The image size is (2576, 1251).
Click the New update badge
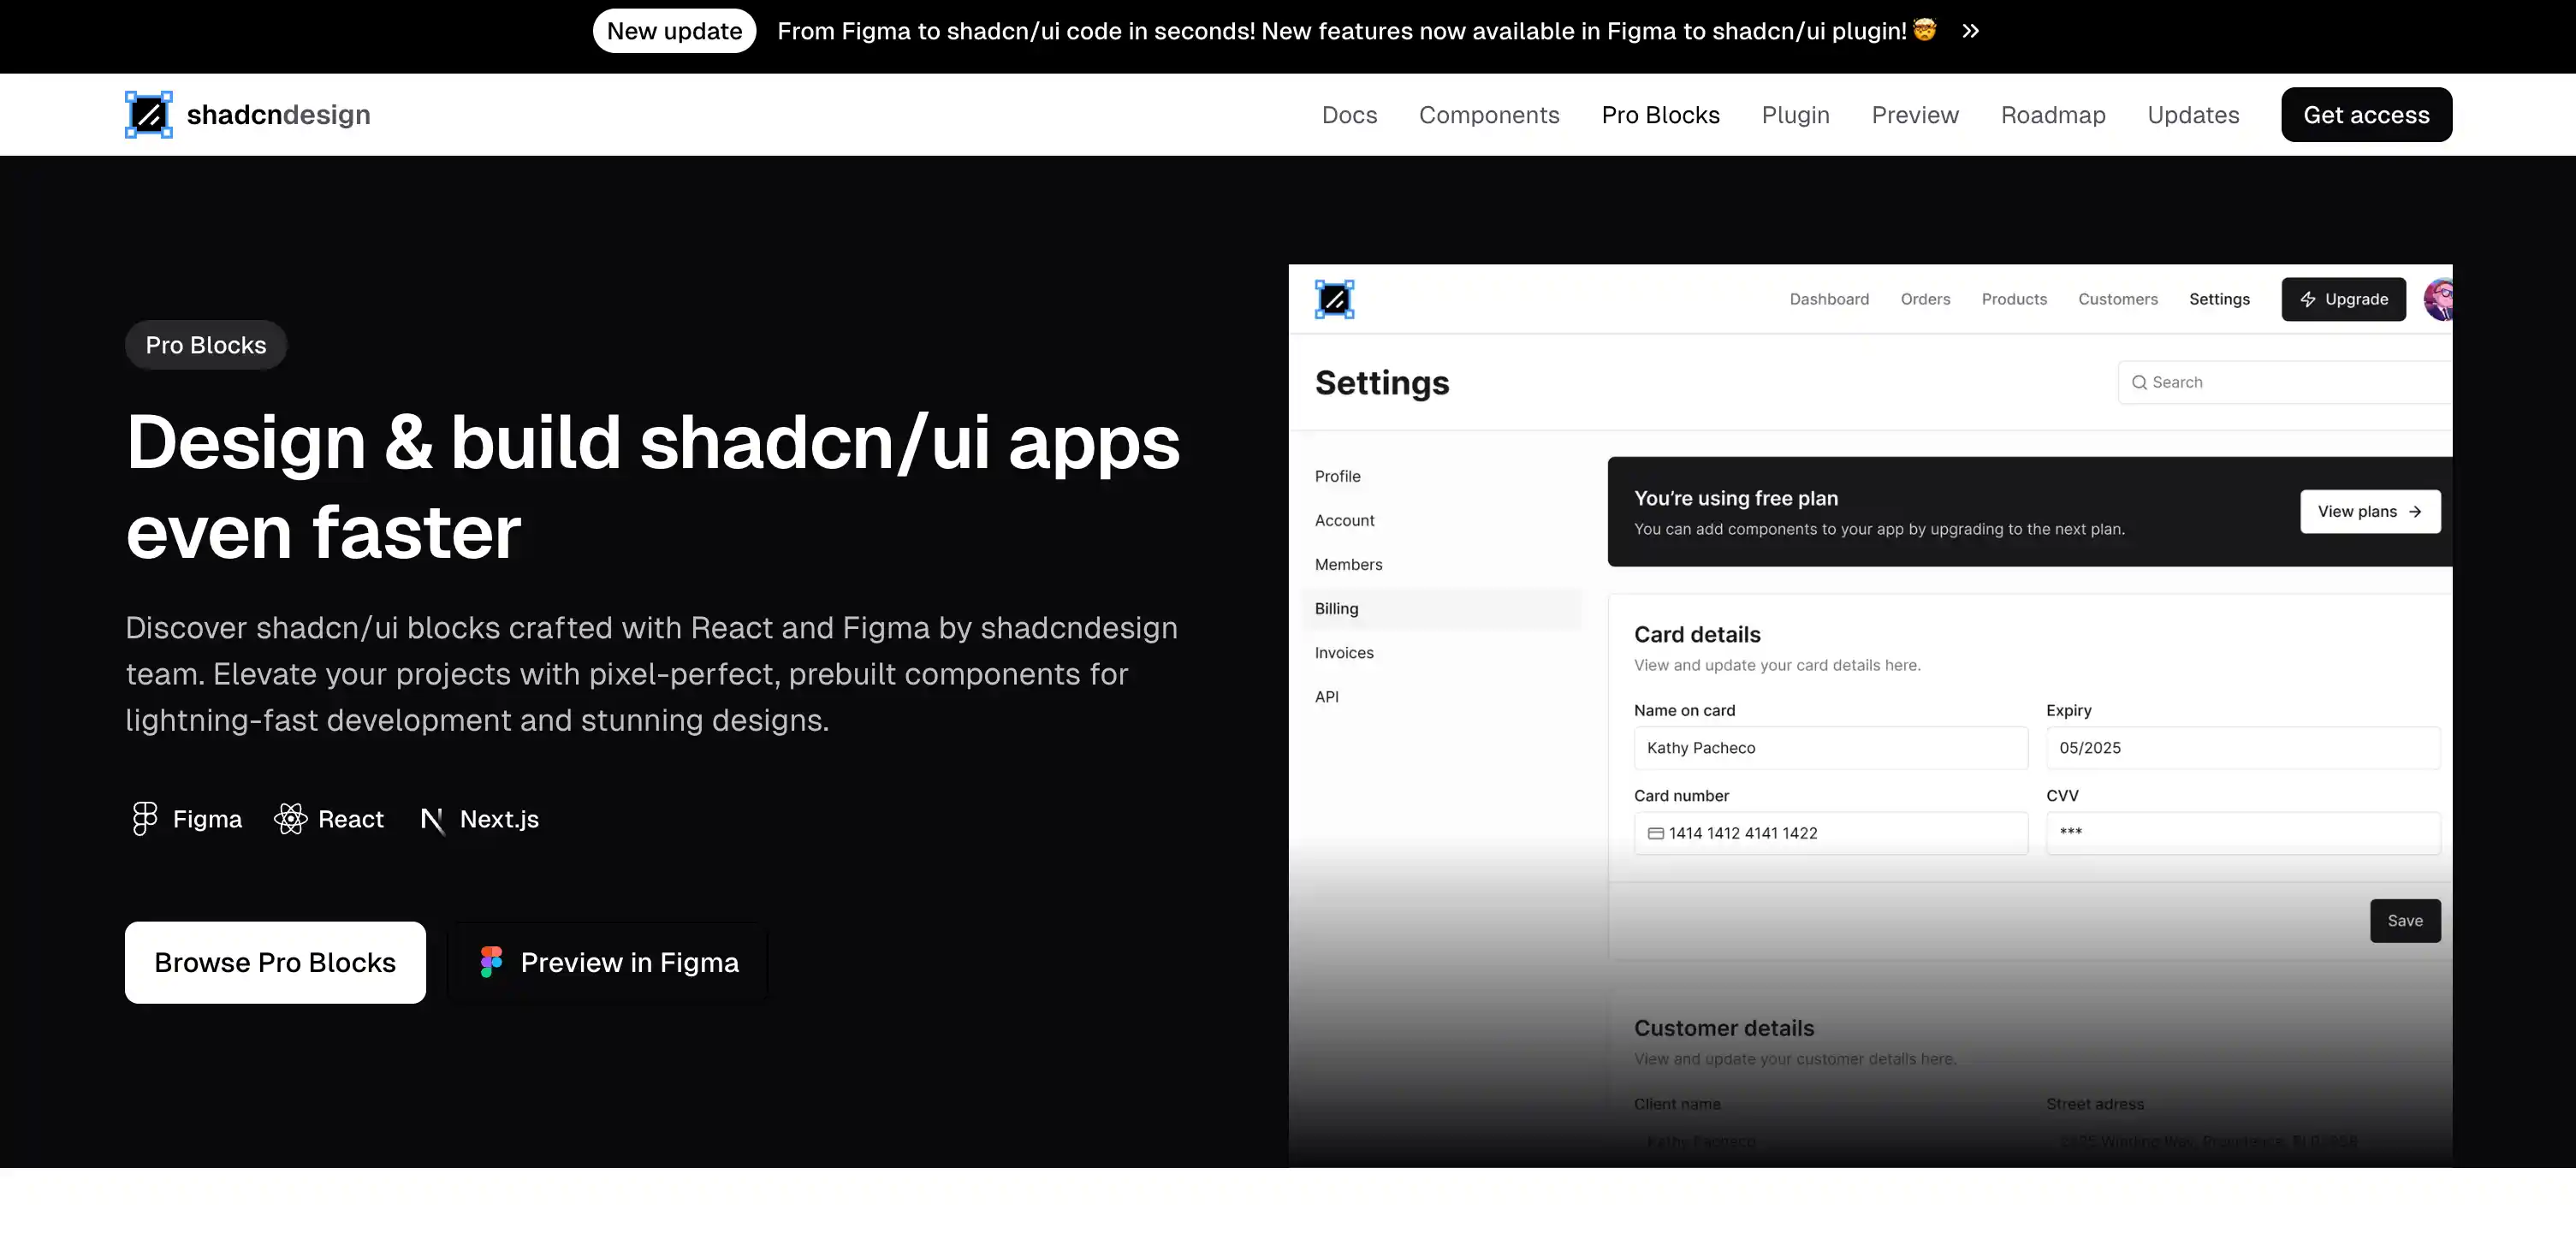[674, 31]
